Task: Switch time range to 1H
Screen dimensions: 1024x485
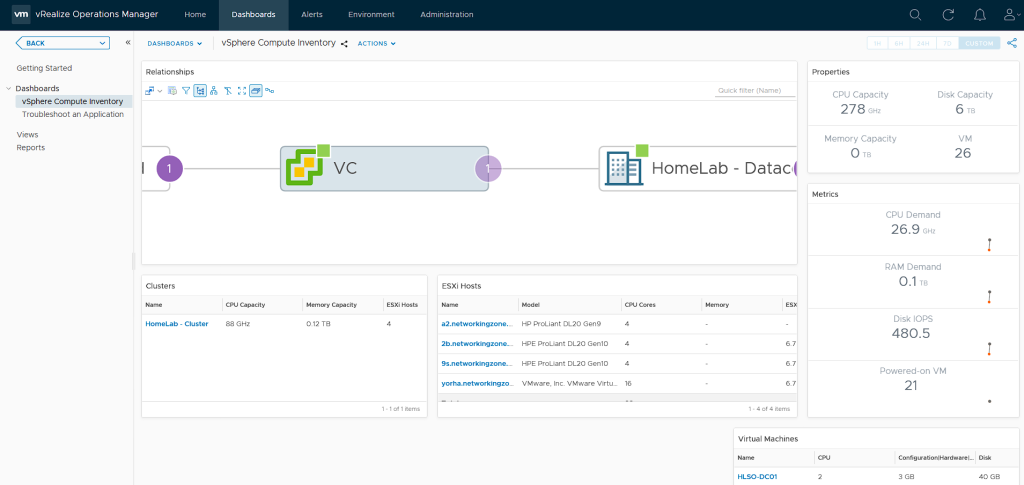Action: click(877, 43)
